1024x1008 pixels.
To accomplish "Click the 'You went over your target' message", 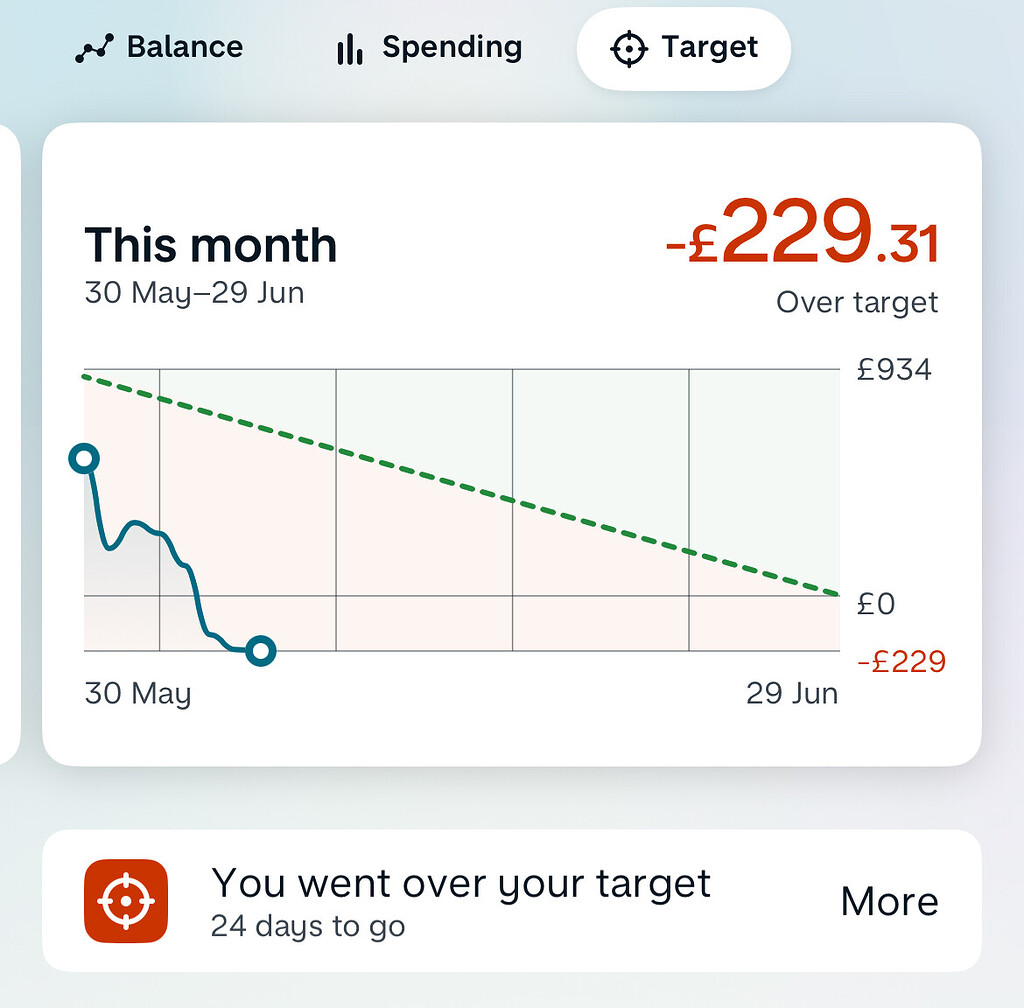I will (x=461, y=884).
